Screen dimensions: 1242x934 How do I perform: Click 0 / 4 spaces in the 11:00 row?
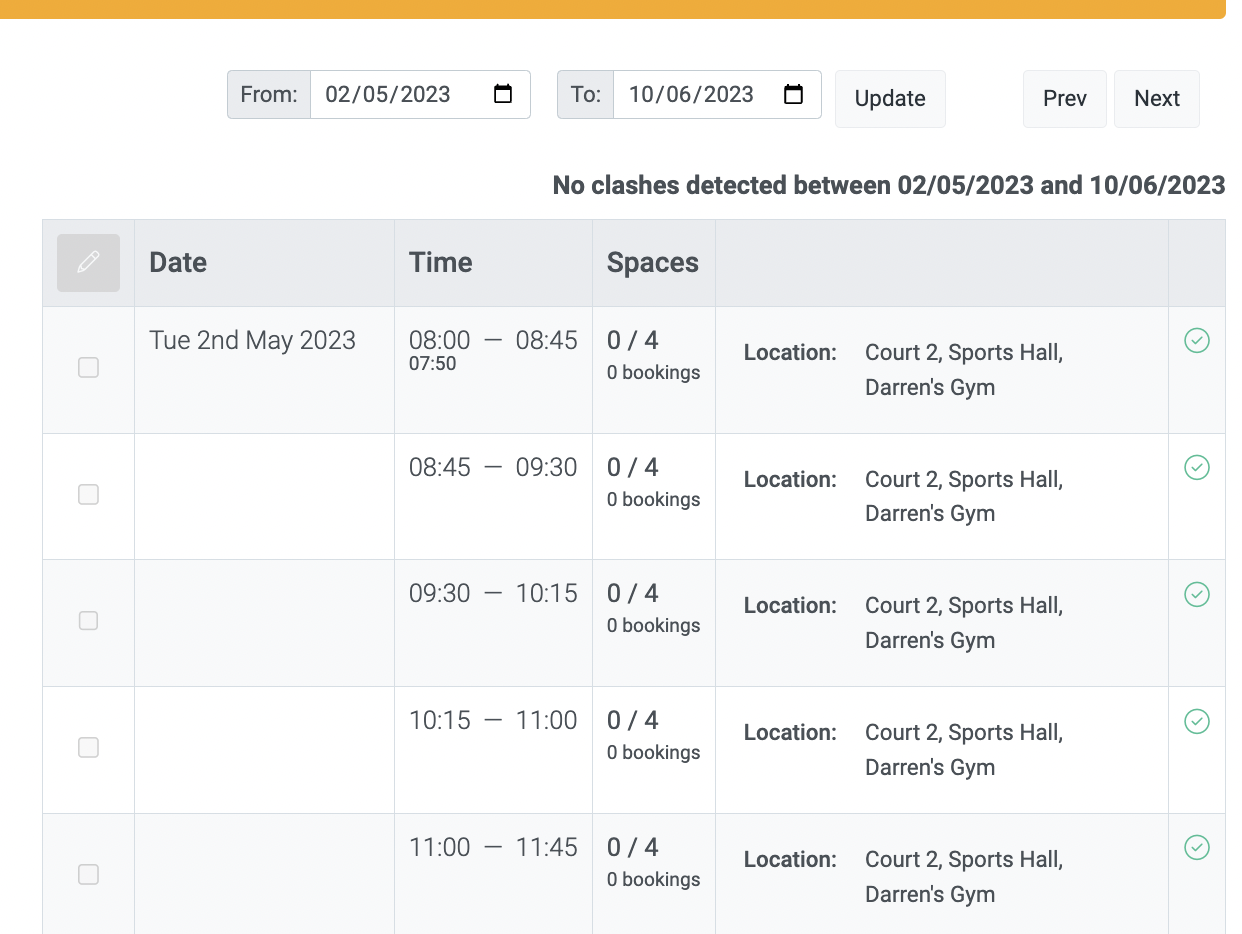coord(633,847)
